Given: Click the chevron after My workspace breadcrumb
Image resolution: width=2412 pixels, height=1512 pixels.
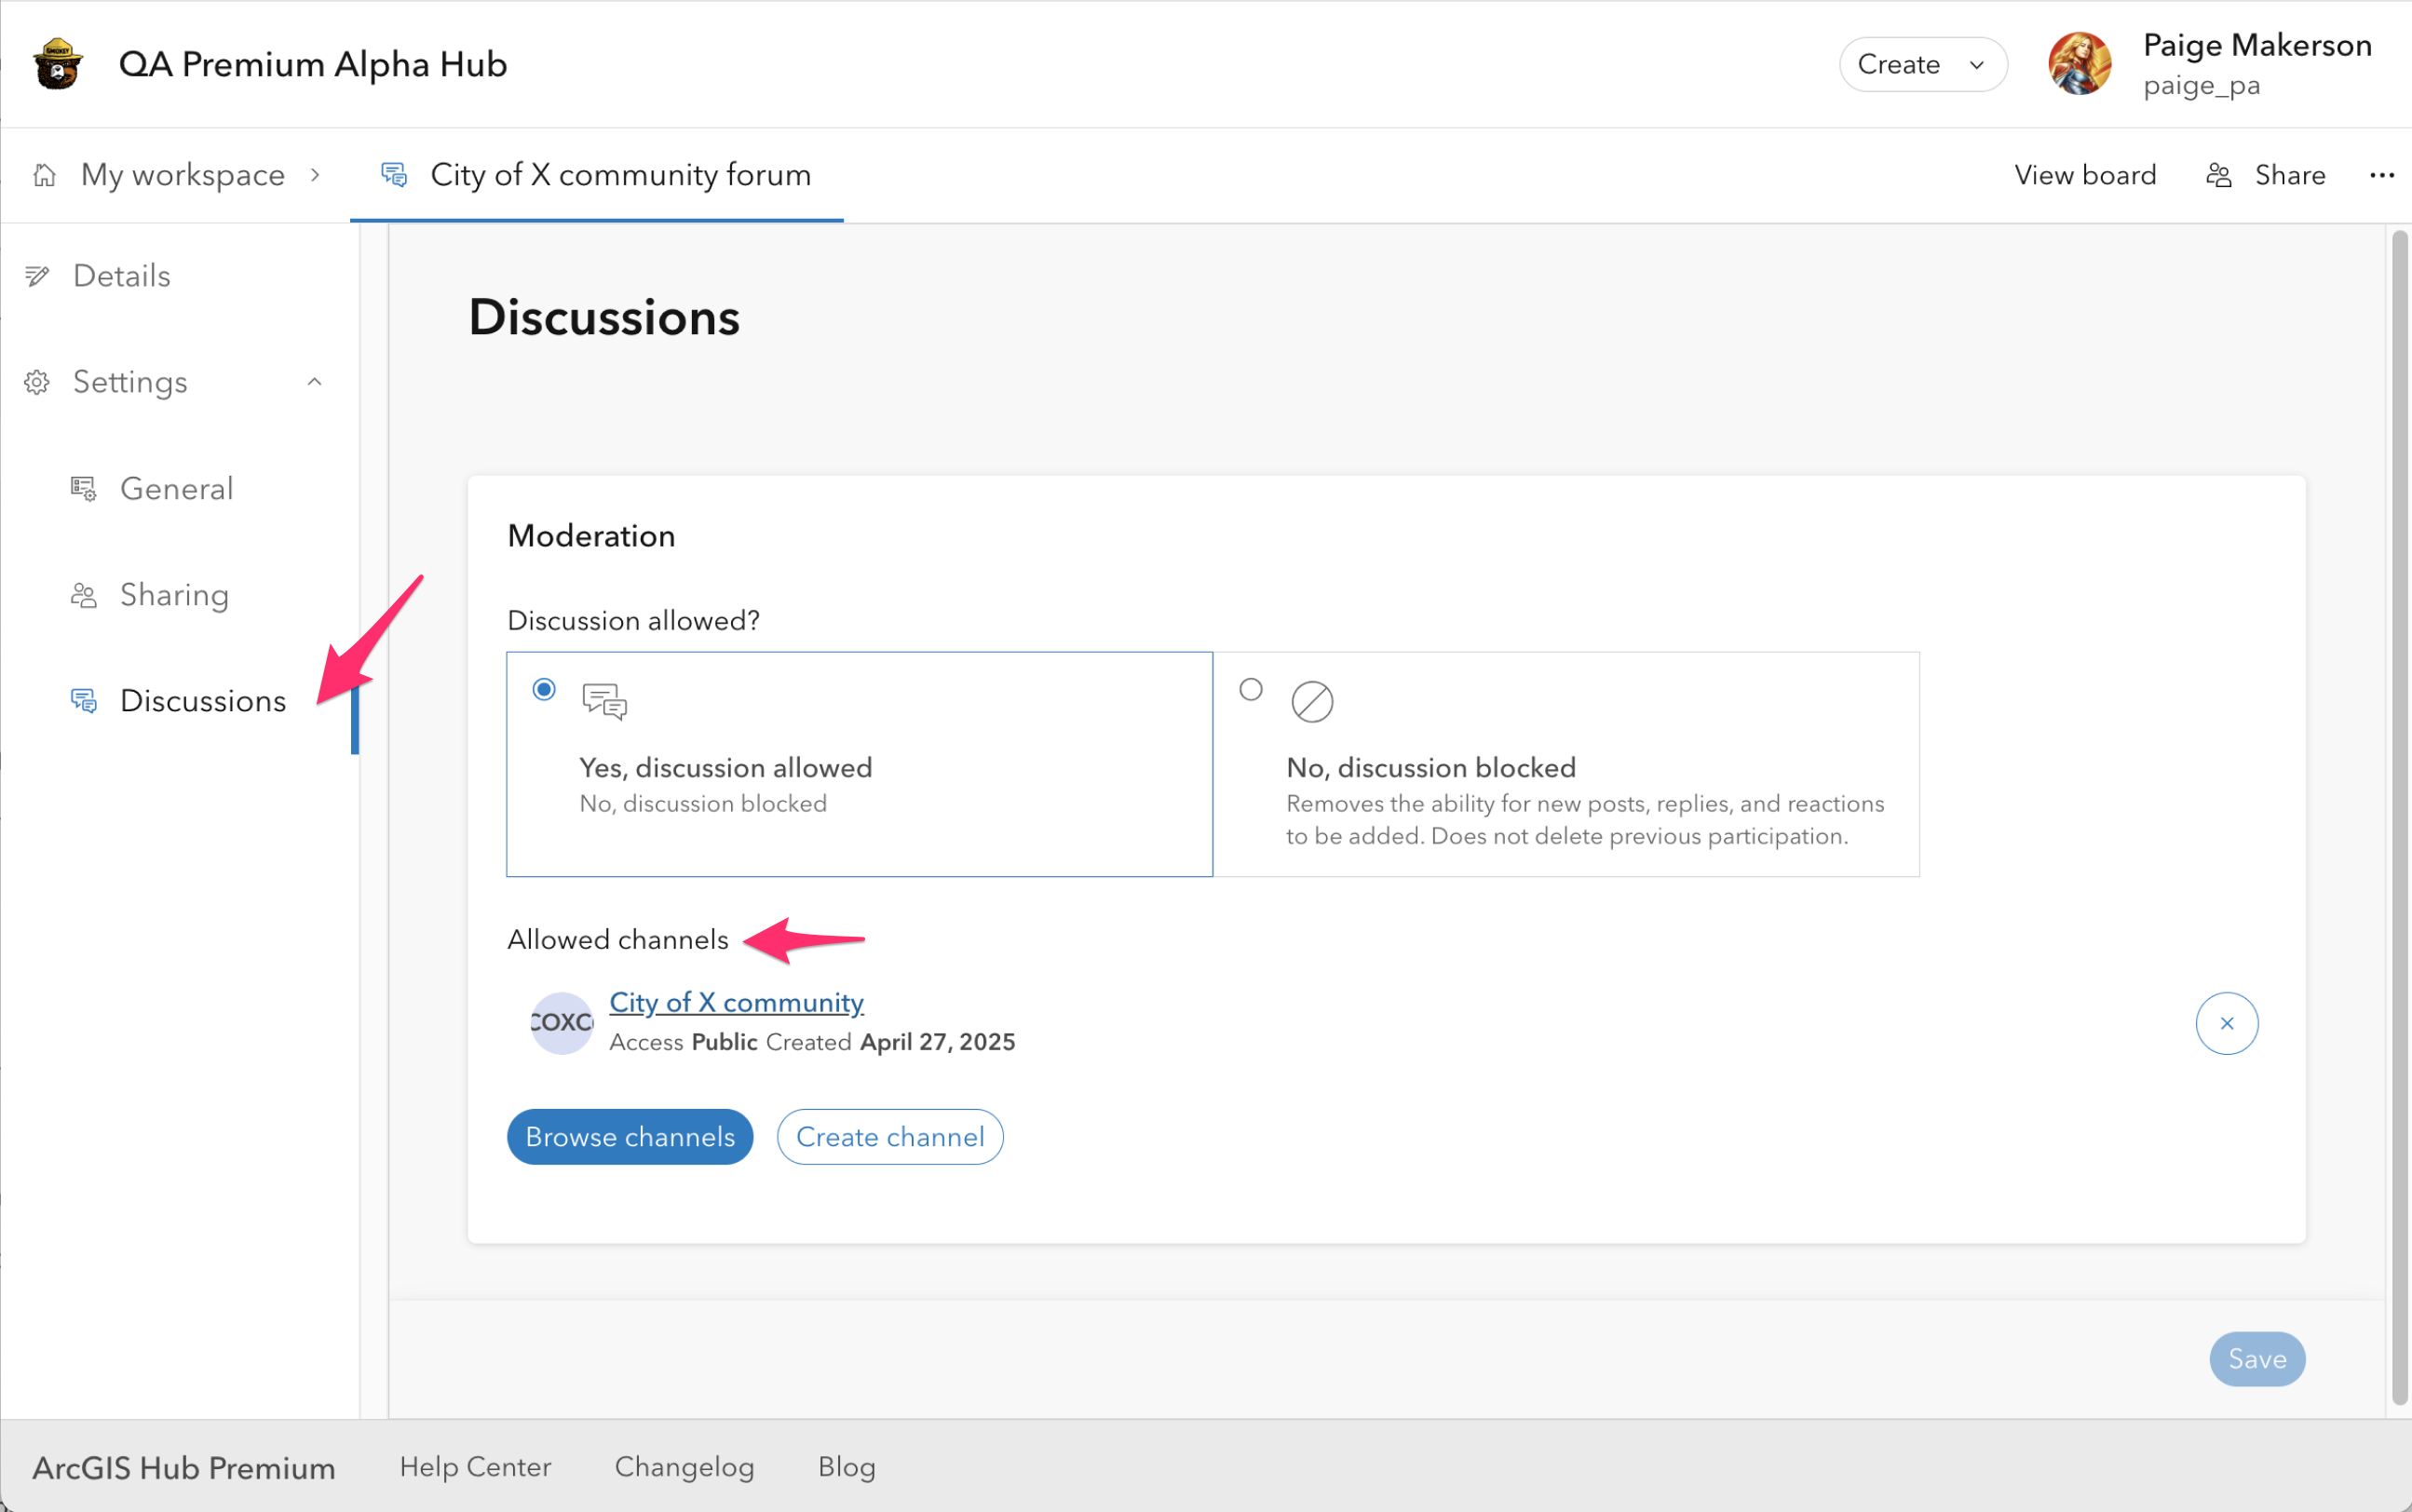Looking at the screenshot, I should pos(315,175).
